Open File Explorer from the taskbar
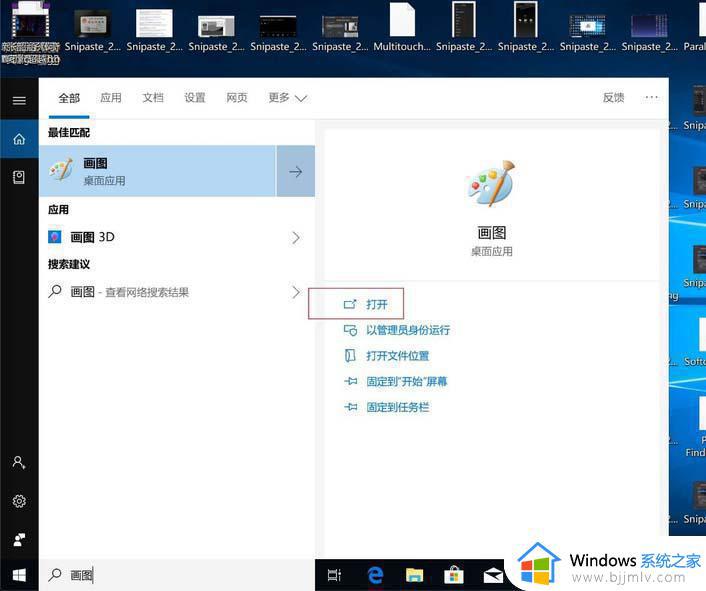706x591 pixels. 414,575
